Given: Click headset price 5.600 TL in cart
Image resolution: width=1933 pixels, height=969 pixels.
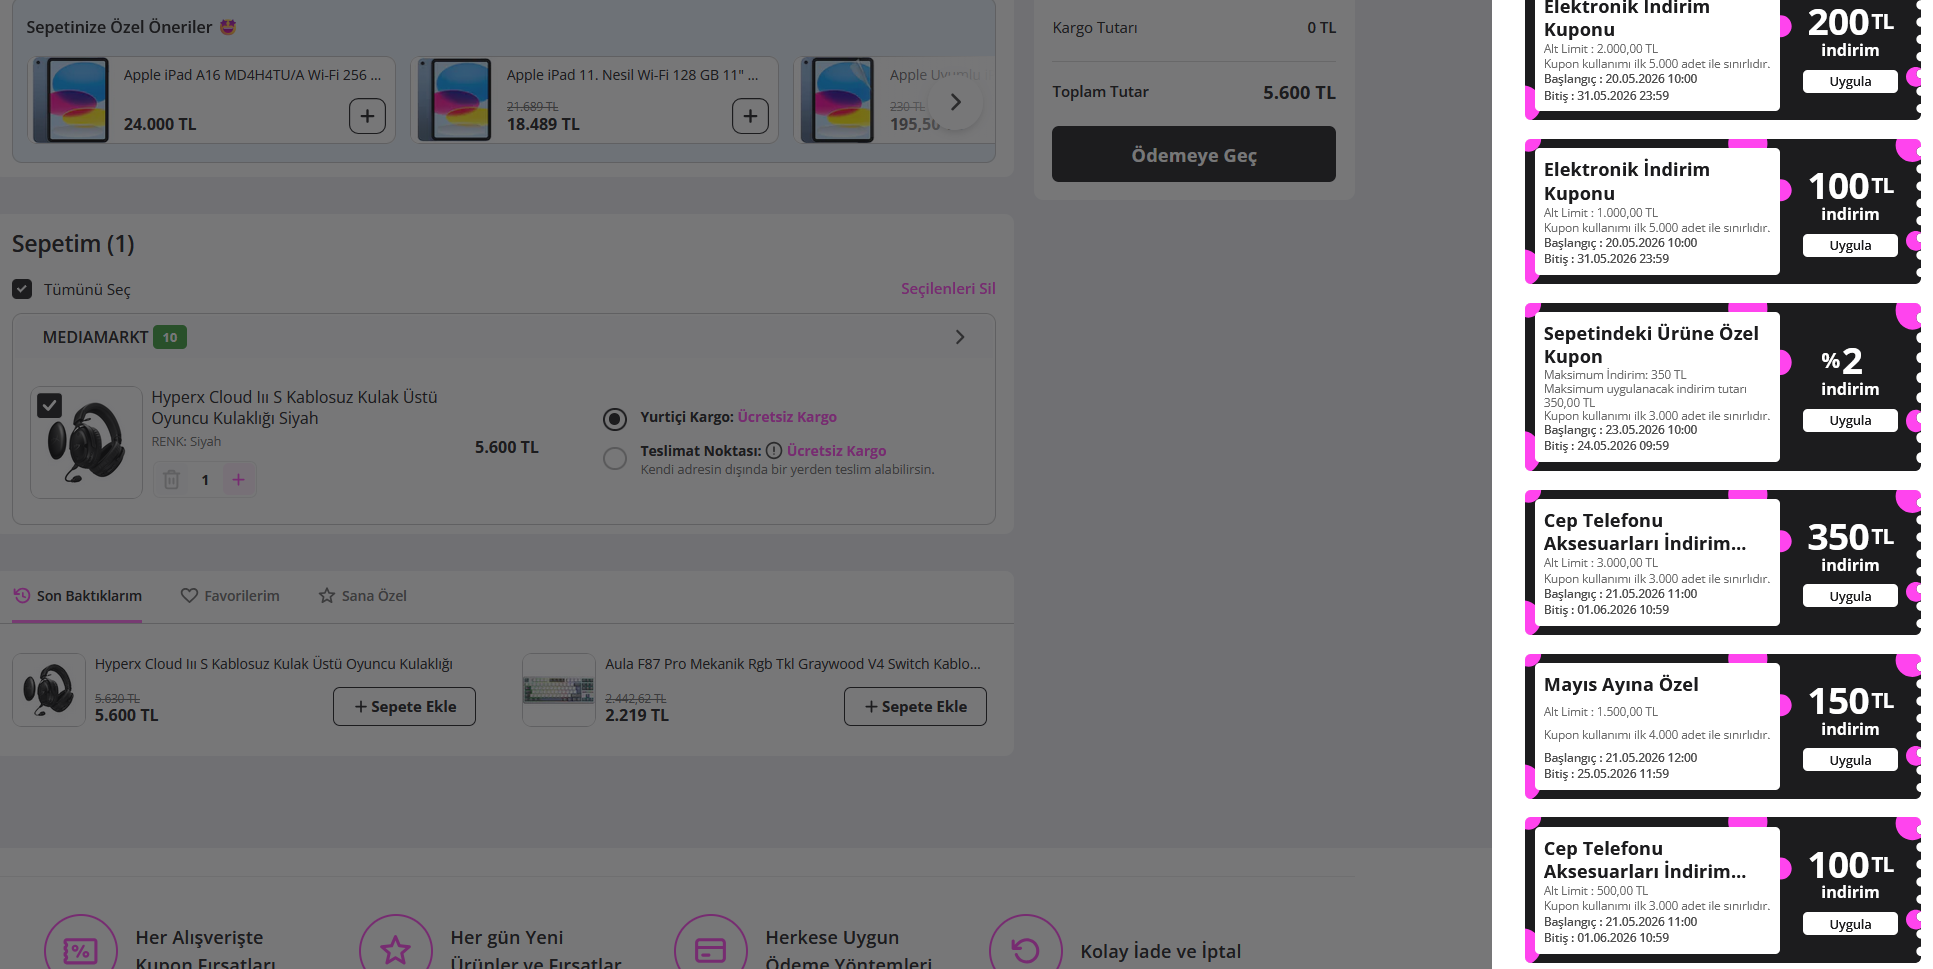Looking at the screenshot, I should (x=507, y=447).
